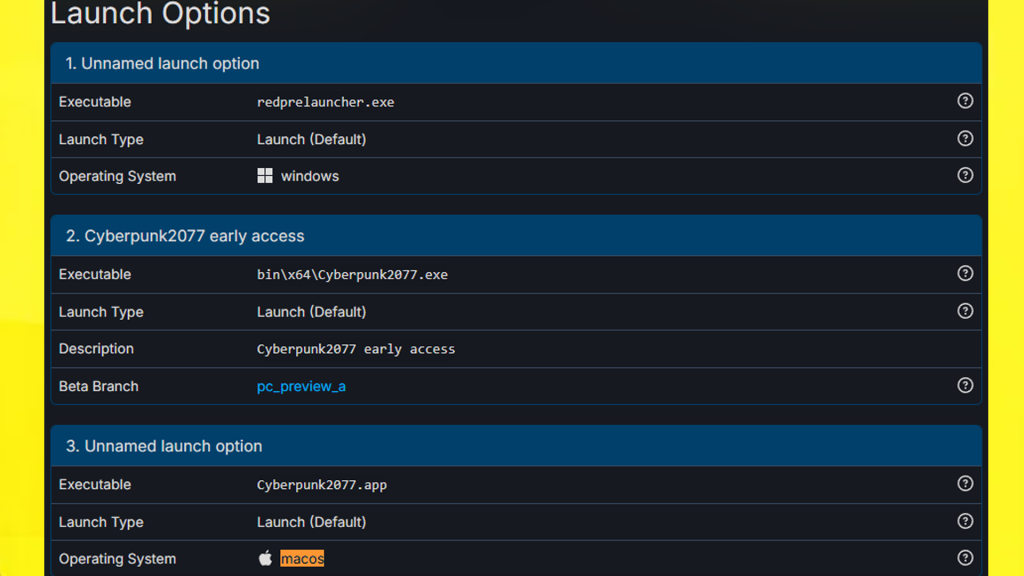Click the redprelauncher.exe value
This screenshot has width=1024, height=576.
(325, 103)
